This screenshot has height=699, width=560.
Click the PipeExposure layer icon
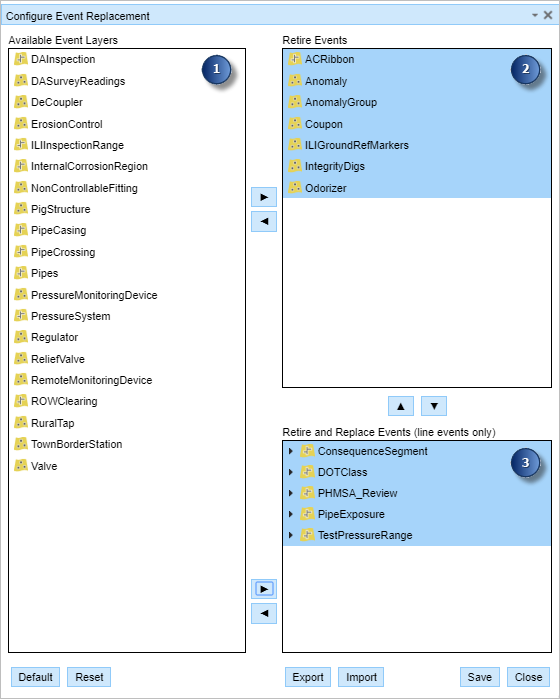click(307, 514)
